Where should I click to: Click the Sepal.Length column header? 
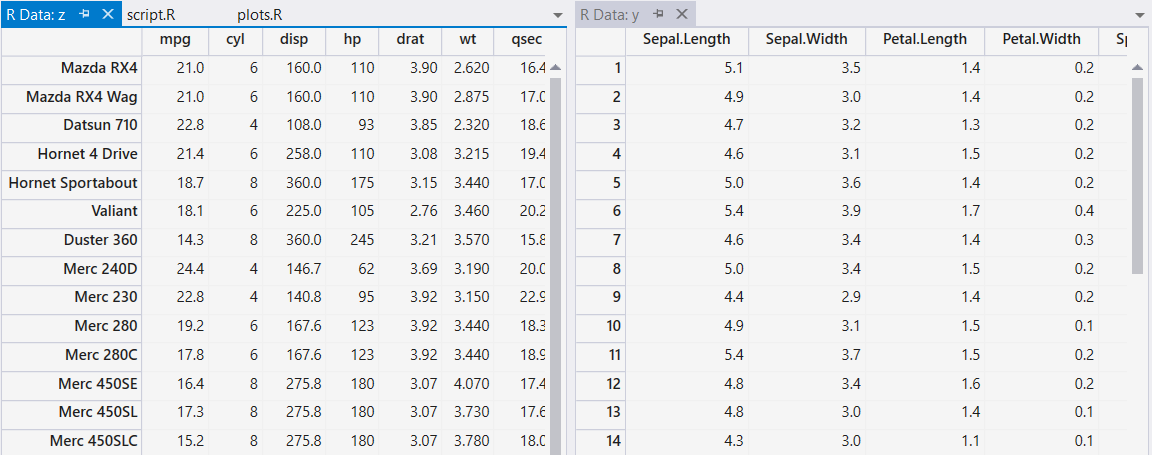(686, 40)
